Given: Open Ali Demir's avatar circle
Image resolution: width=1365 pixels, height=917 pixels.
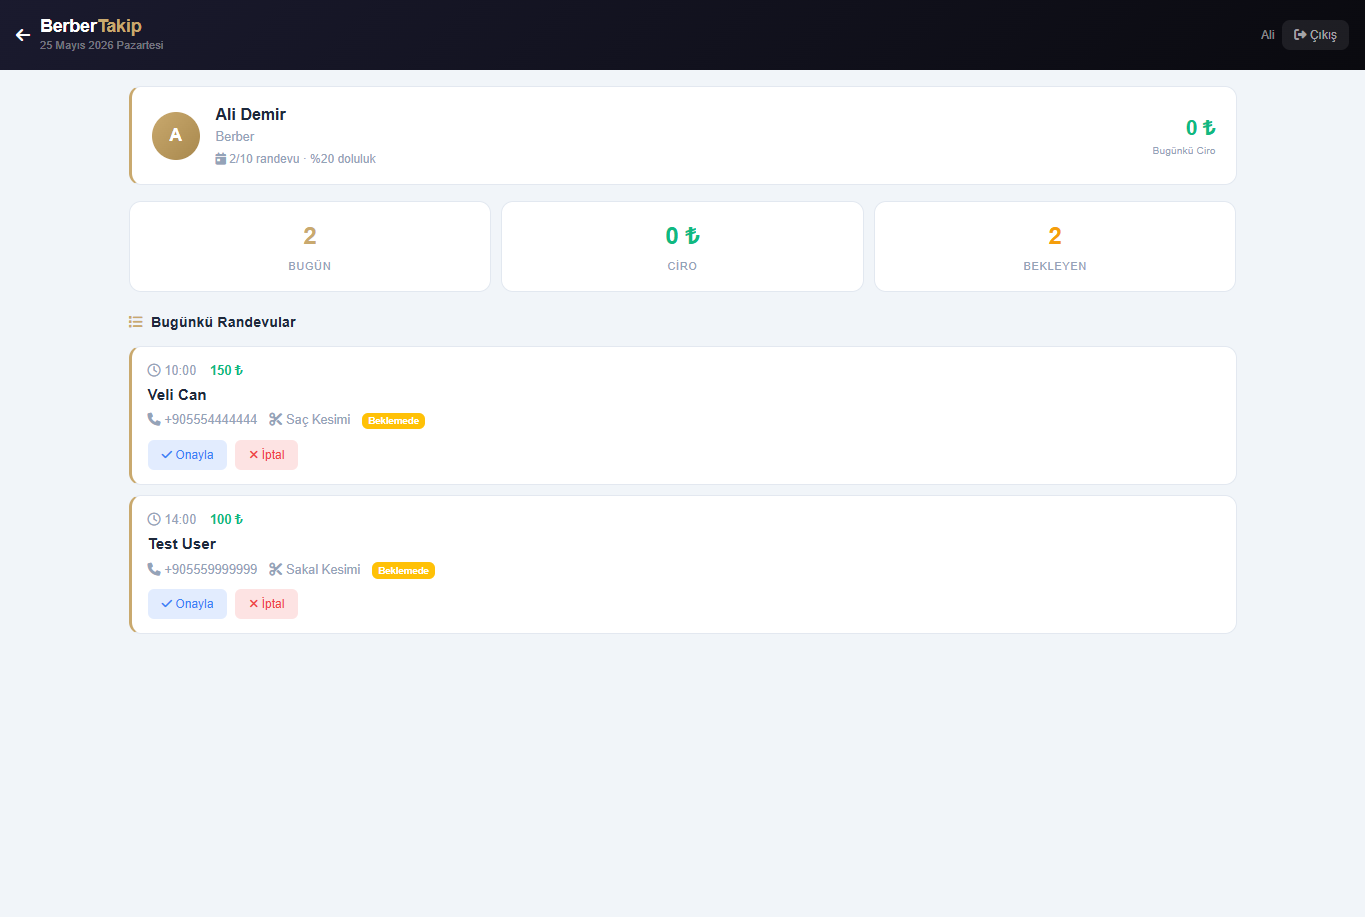Looking at the screenshot, I should 176,136.
